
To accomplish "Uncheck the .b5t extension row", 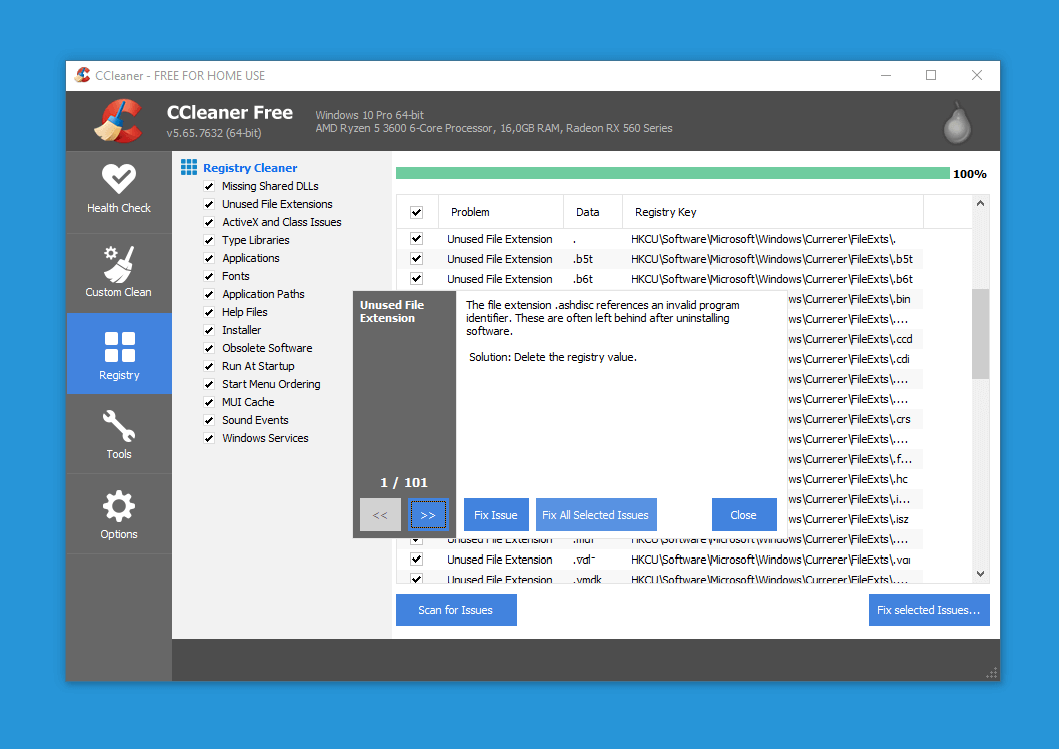I will 417,259.
